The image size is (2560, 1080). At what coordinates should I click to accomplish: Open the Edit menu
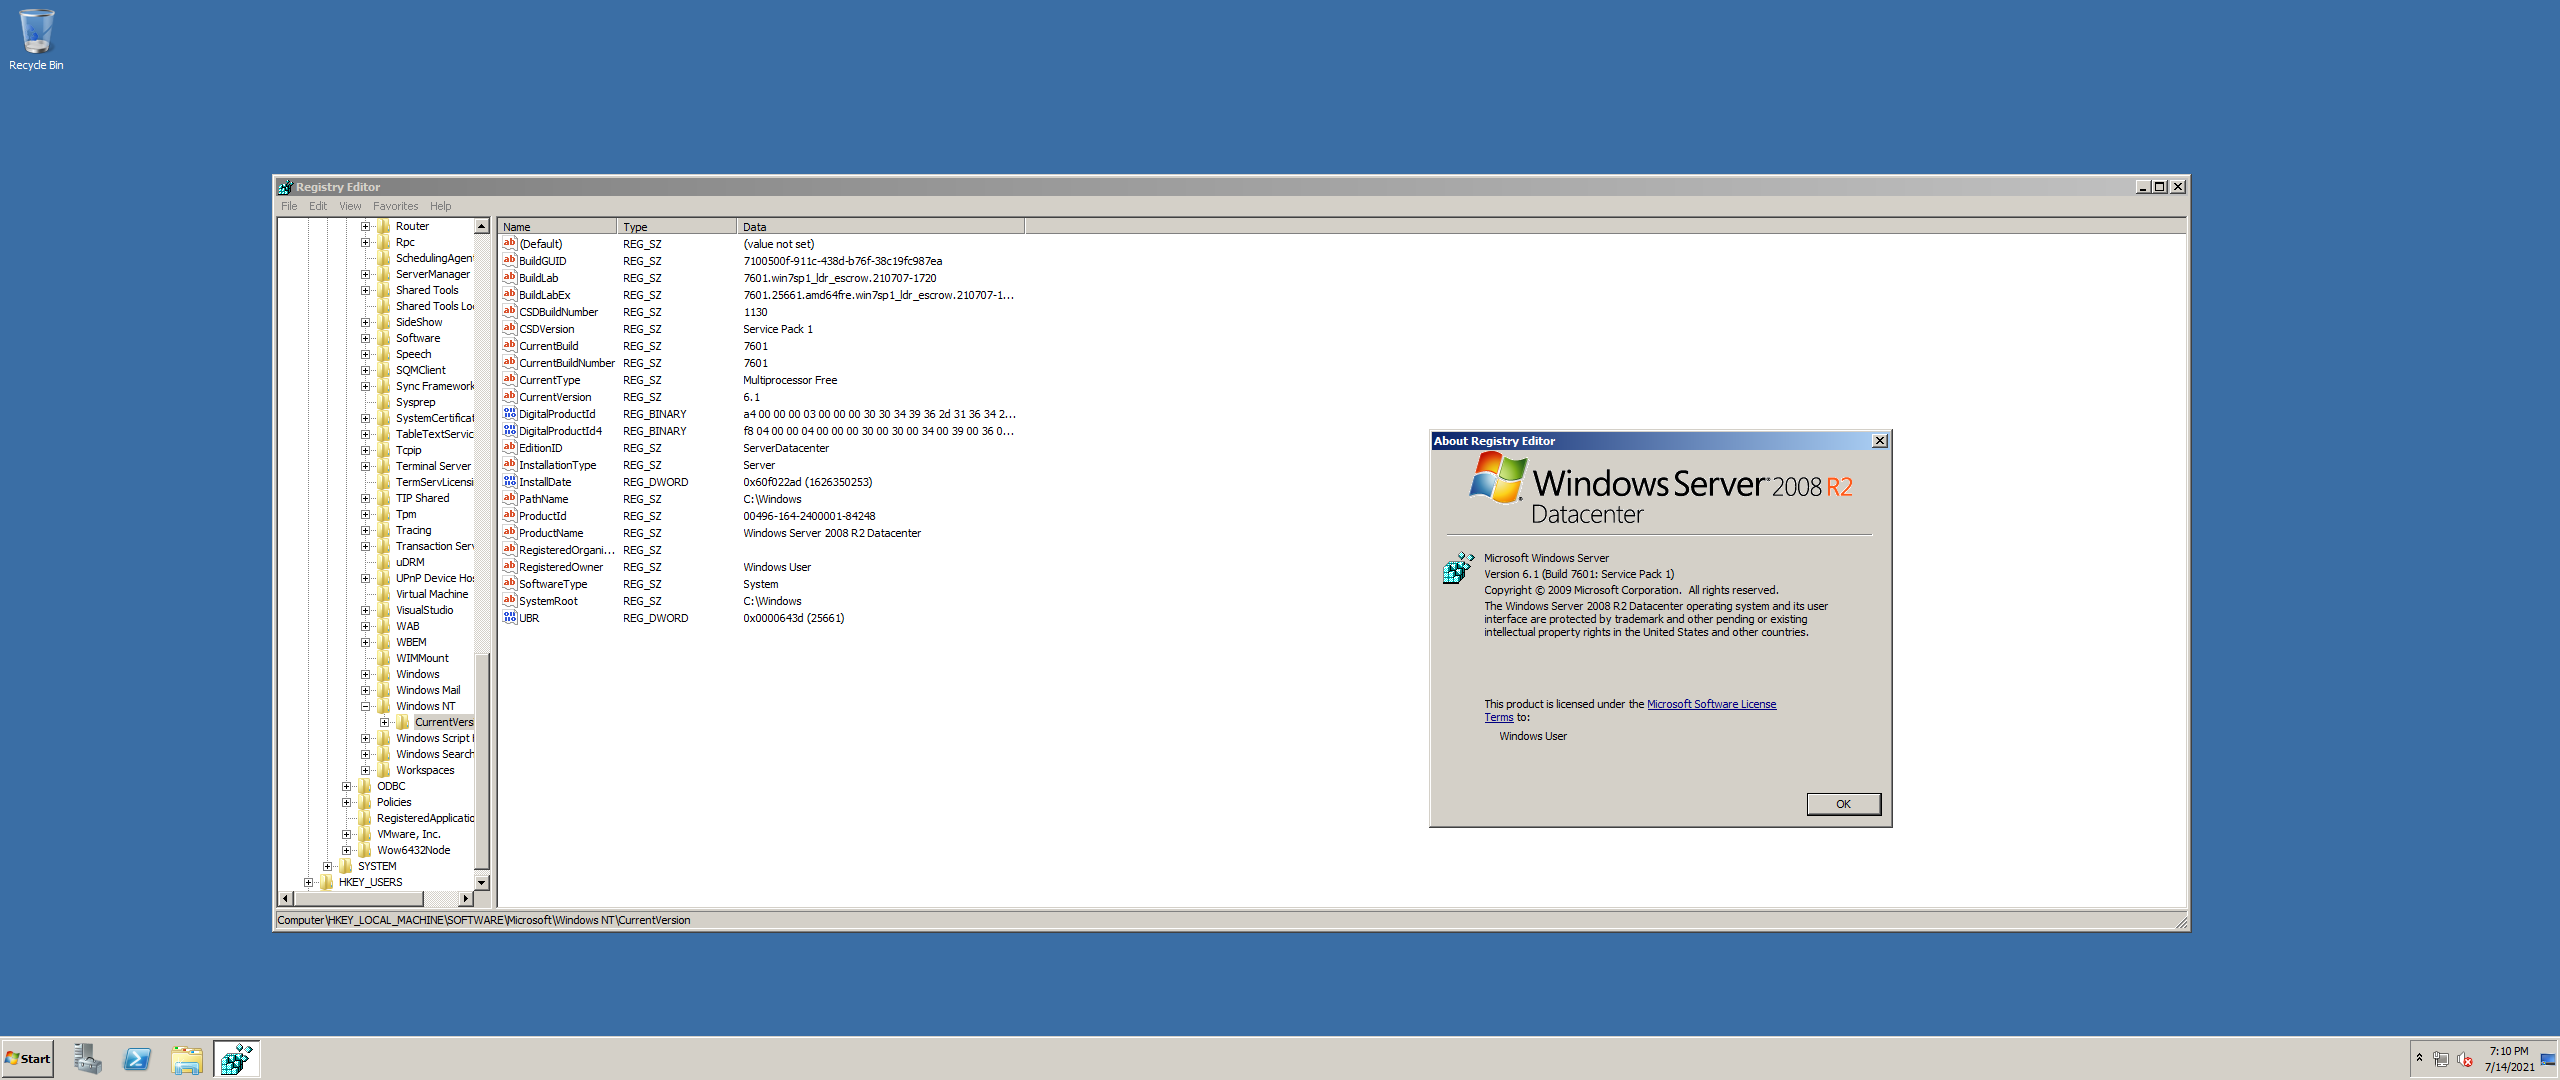point(318,206)
